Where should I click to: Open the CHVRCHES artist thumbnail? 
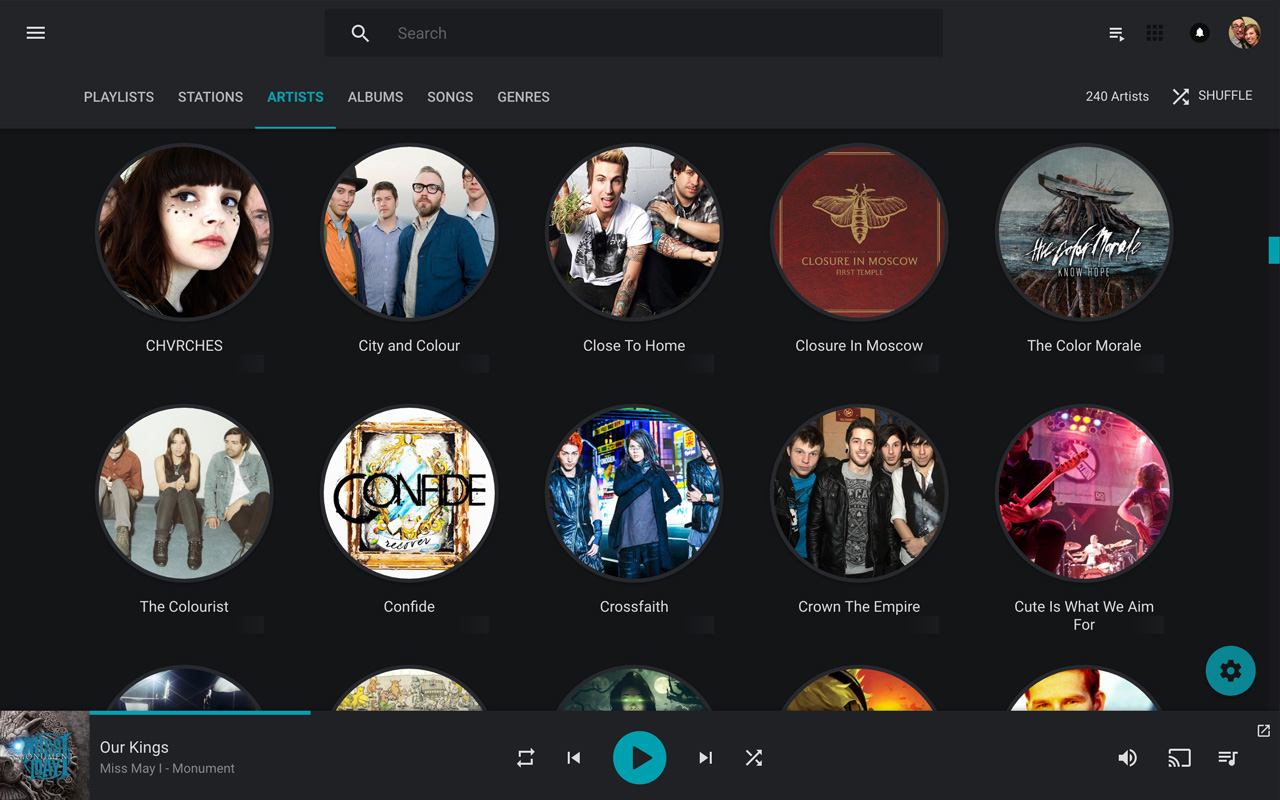[184, 232]
